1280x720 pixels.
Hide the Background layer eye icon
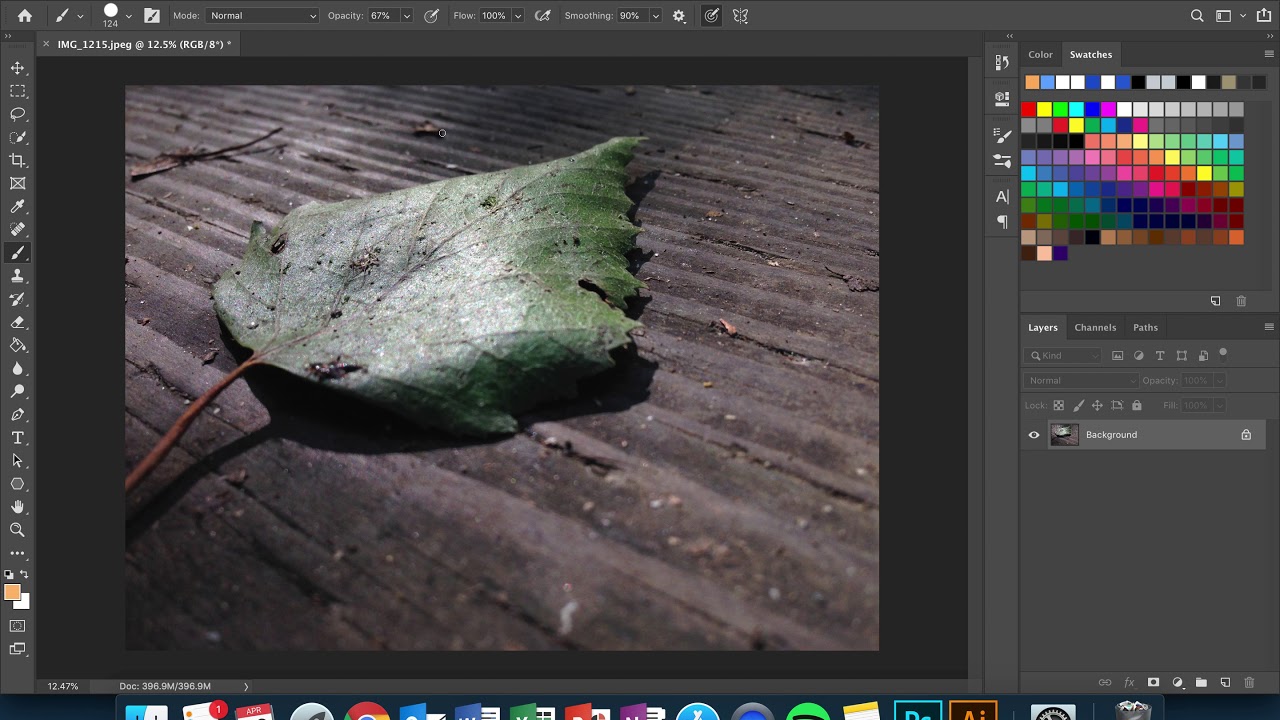click(x=1034, y=435)
